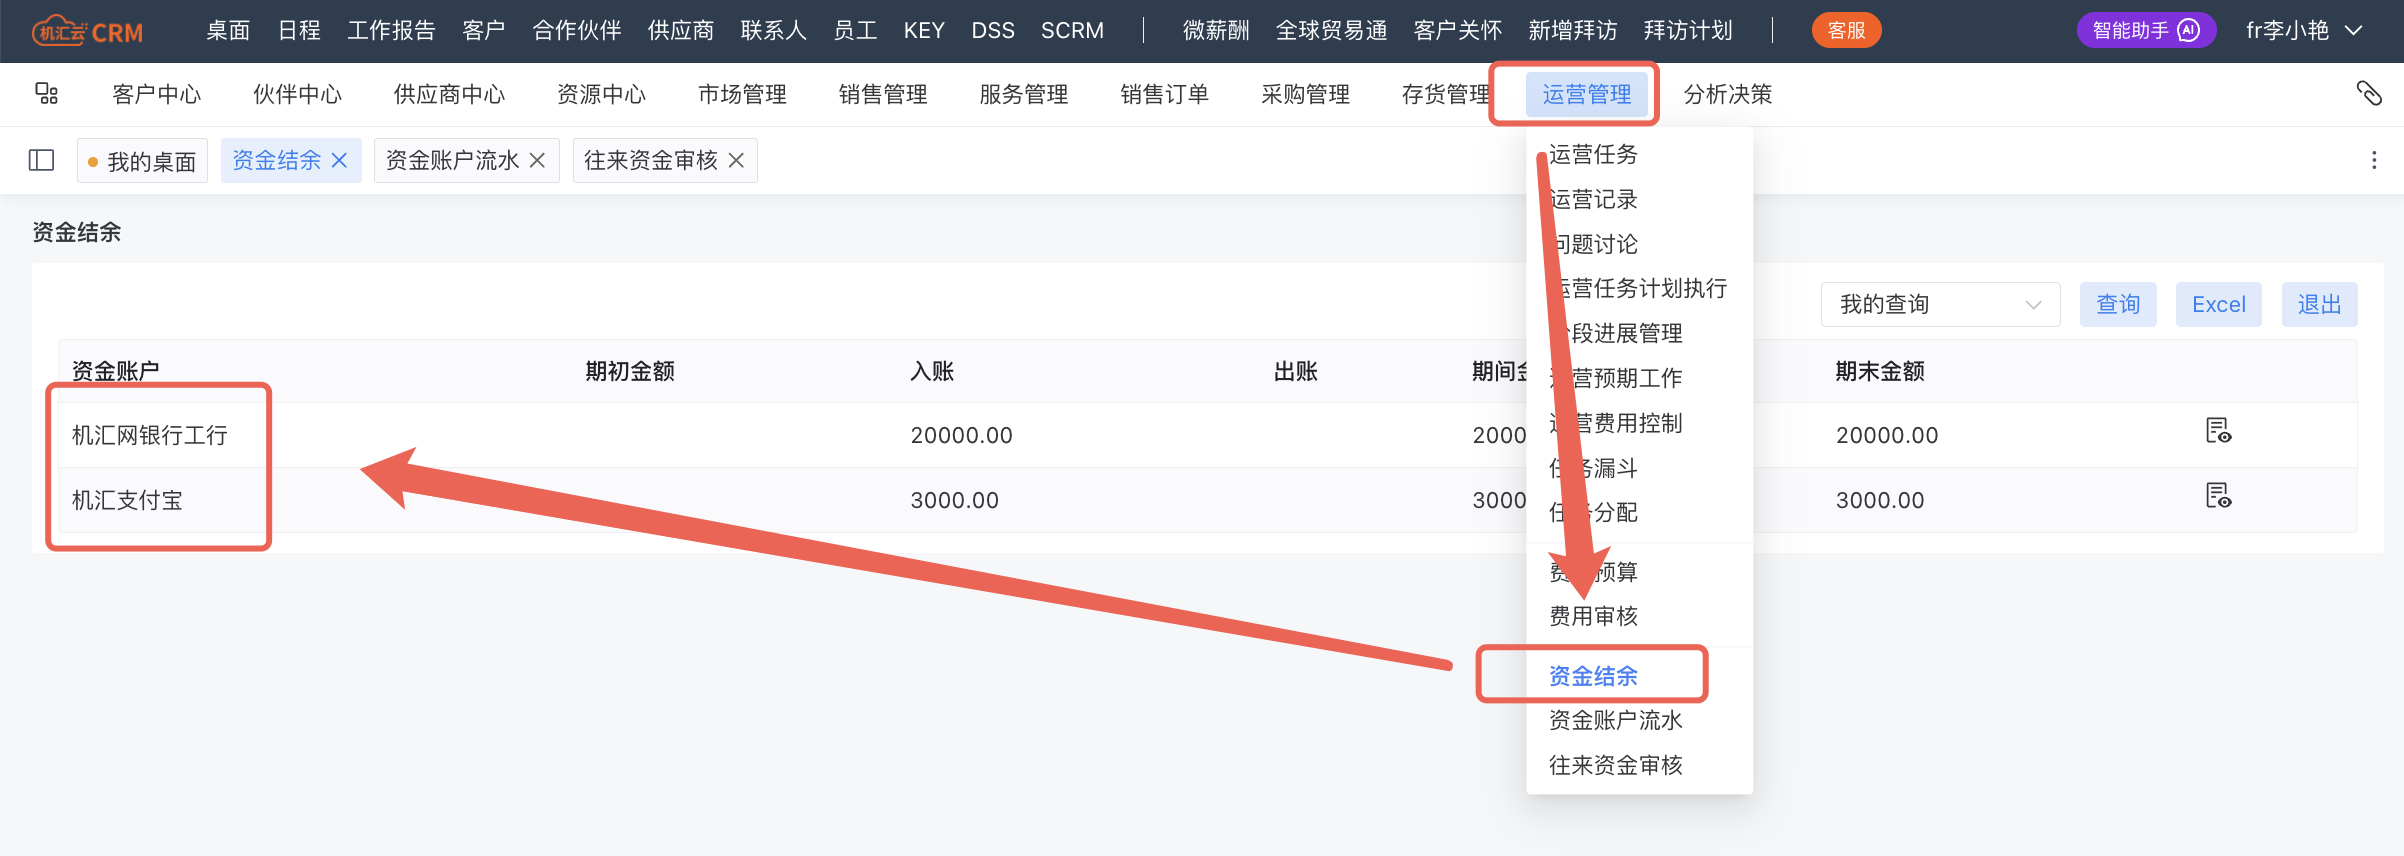
Task: Click the 入账 value 3000.00
Action: tap(954, 500)
